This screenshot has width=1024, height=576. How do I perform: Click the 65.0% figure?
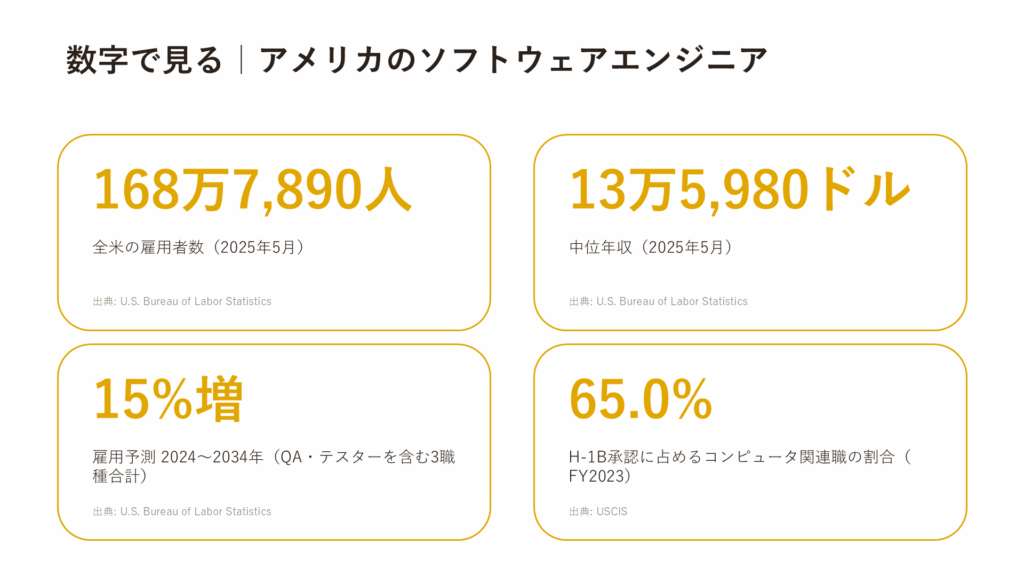point(641,399)
